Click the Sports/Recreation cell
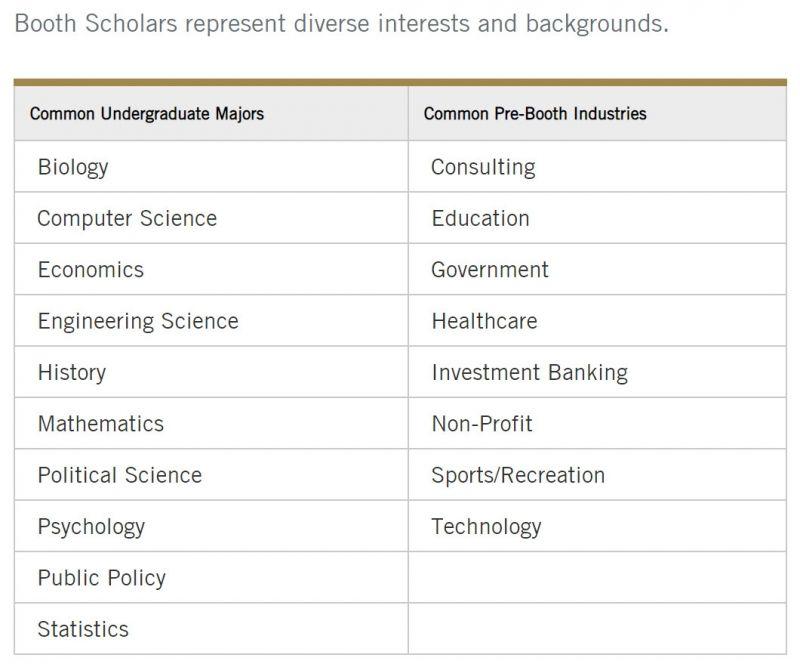Screen dimensions: 800x664 click(x=518, y=475)
